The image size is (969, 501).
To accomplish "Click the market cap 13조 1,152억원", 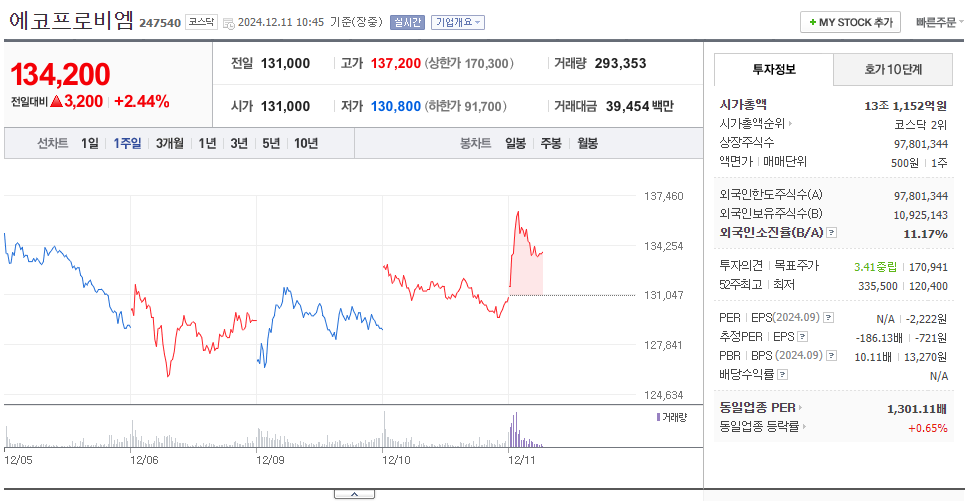I will tap(905, 106).
